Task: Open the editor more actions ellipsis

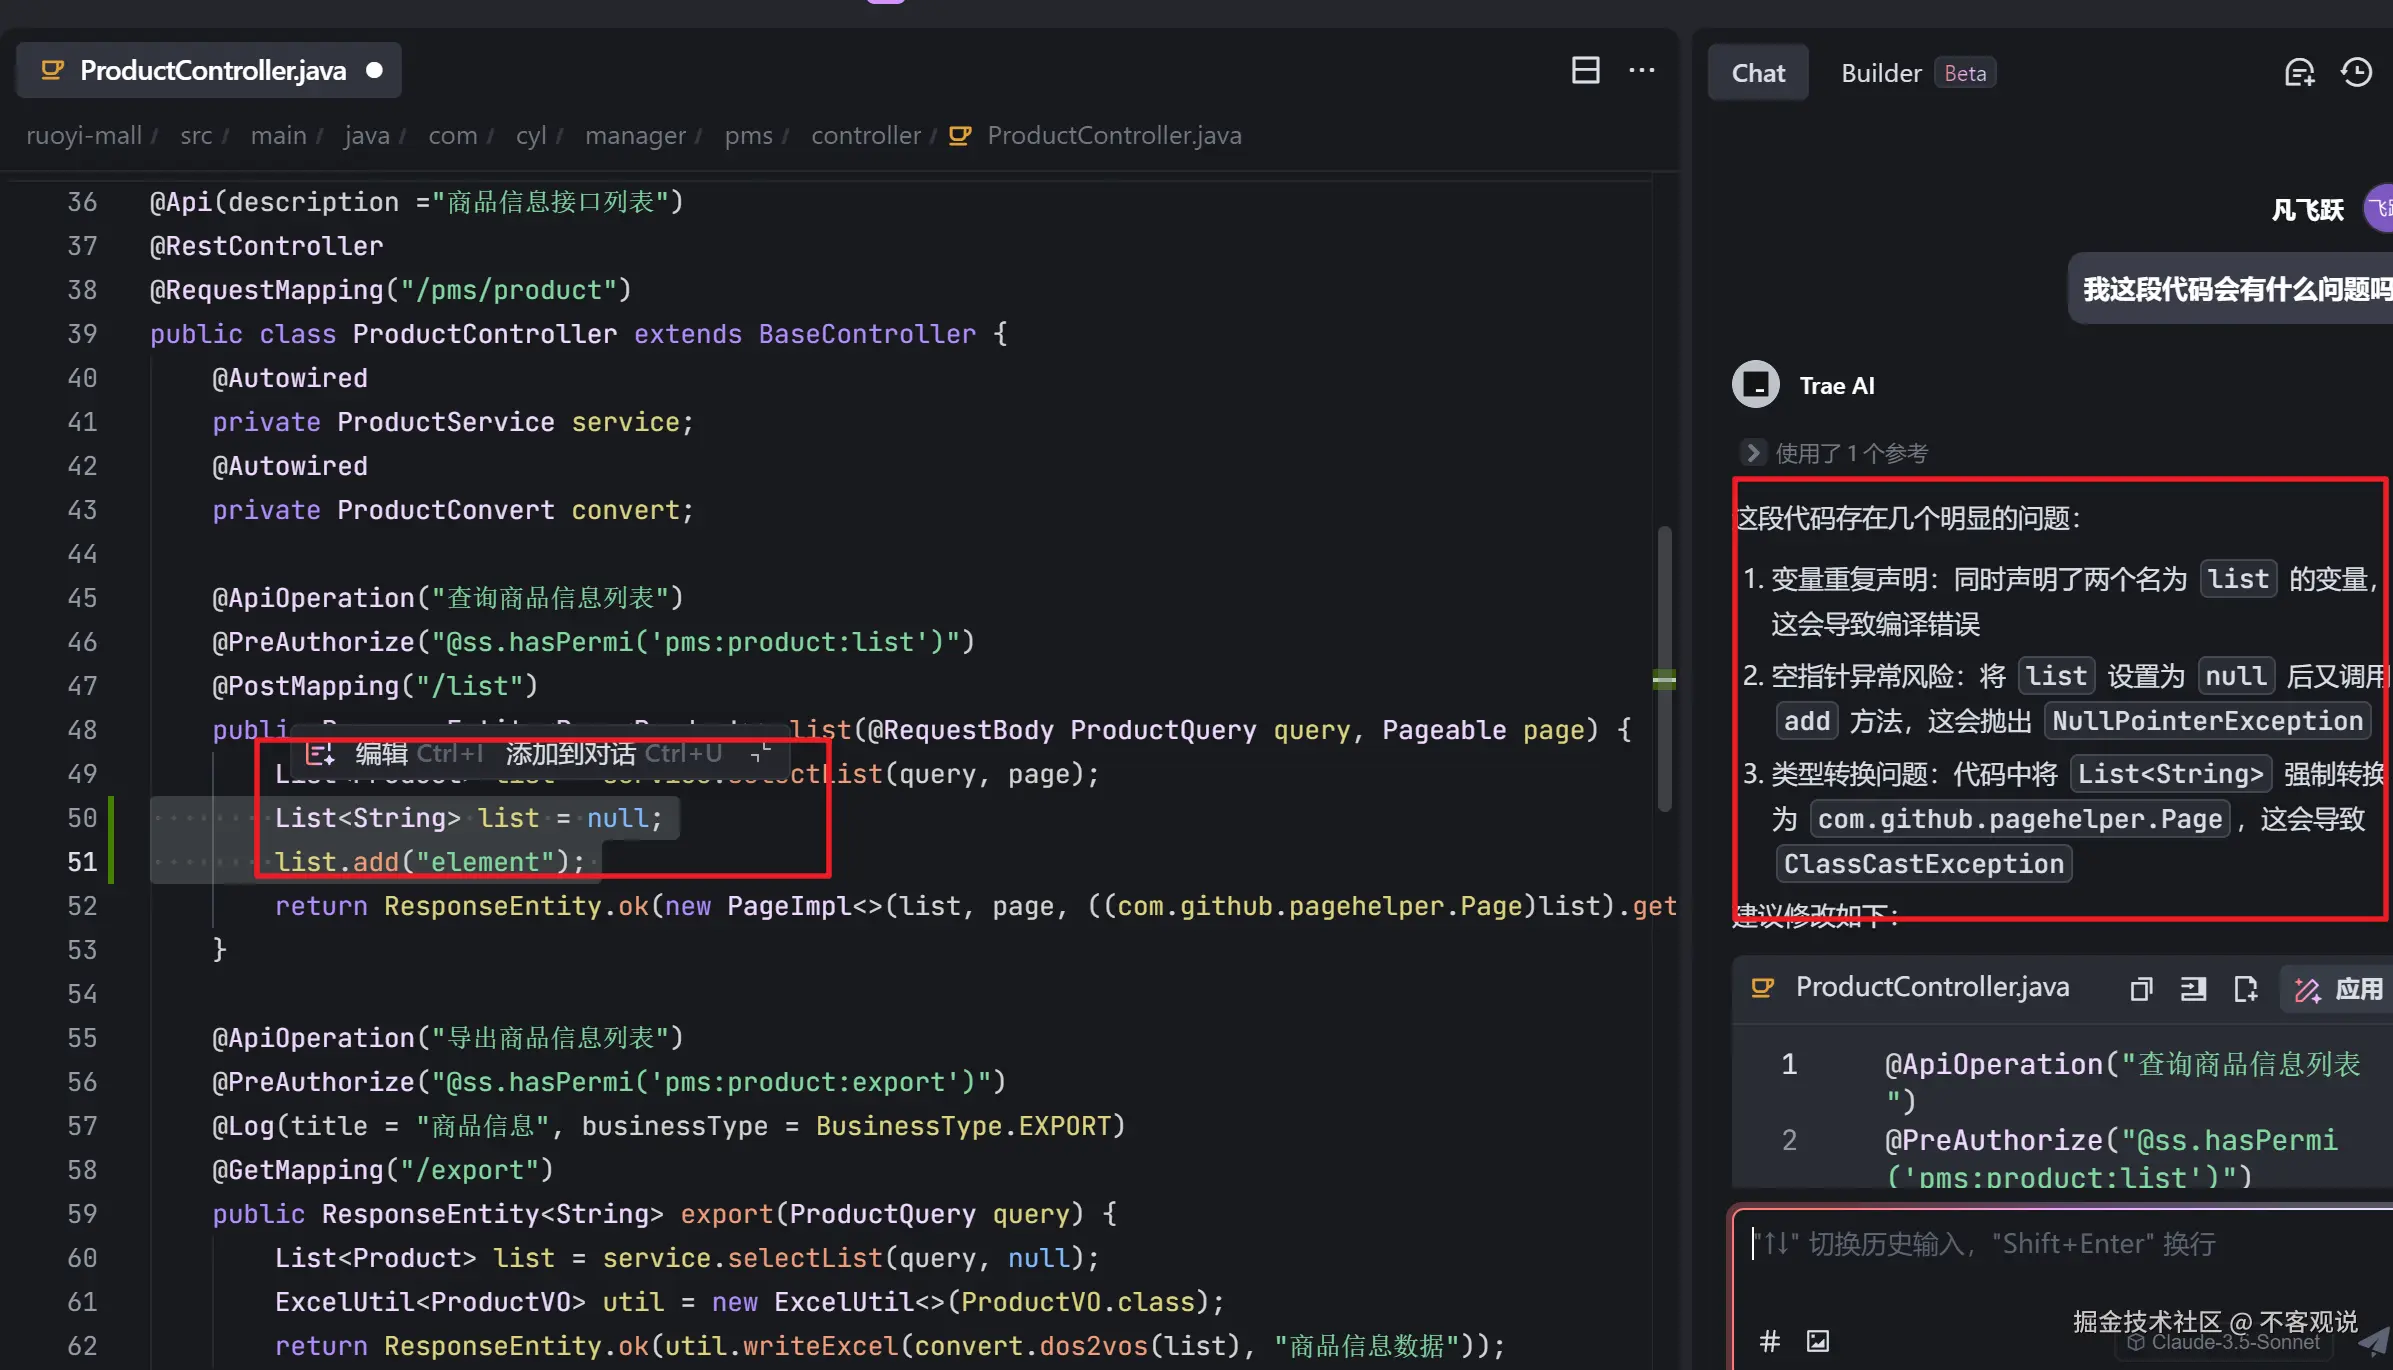Action: (1641, 70)
